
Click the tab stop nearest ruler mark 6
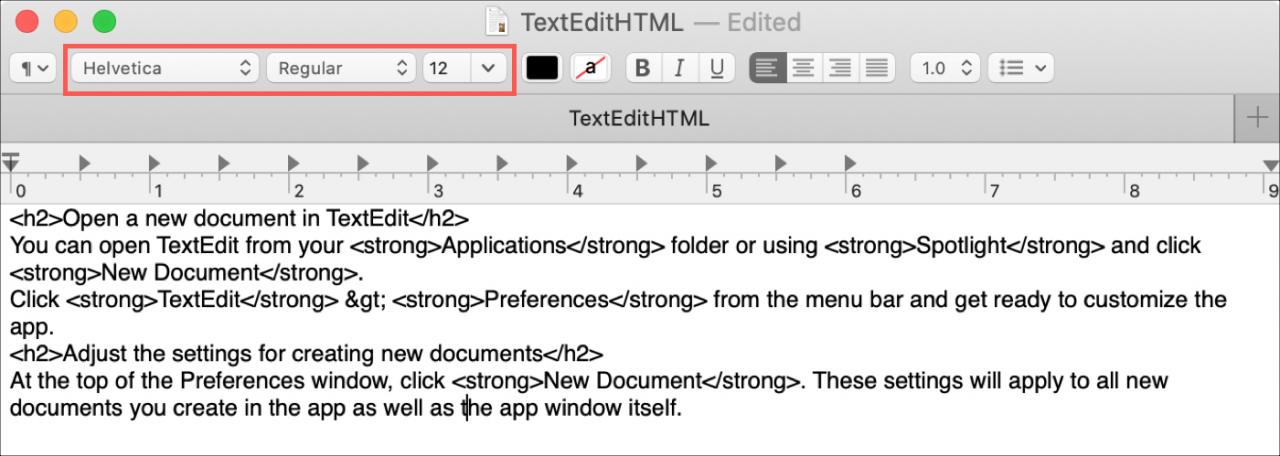point(850,161)
